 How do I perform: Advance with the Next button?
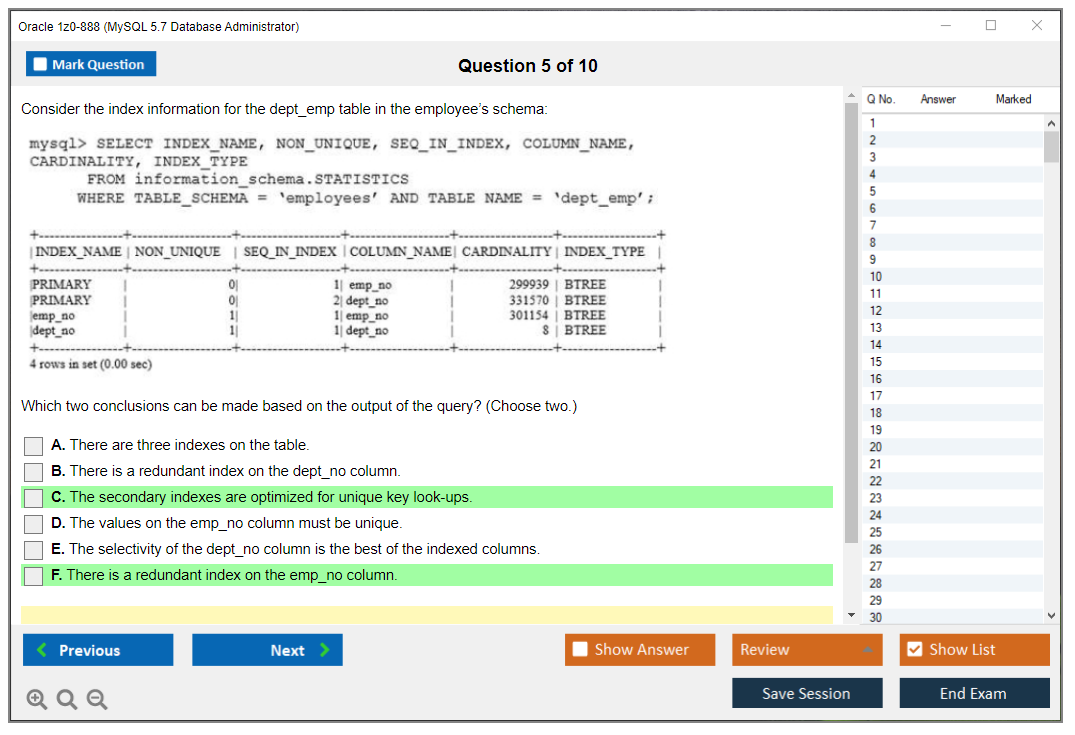tap(267, 650)
